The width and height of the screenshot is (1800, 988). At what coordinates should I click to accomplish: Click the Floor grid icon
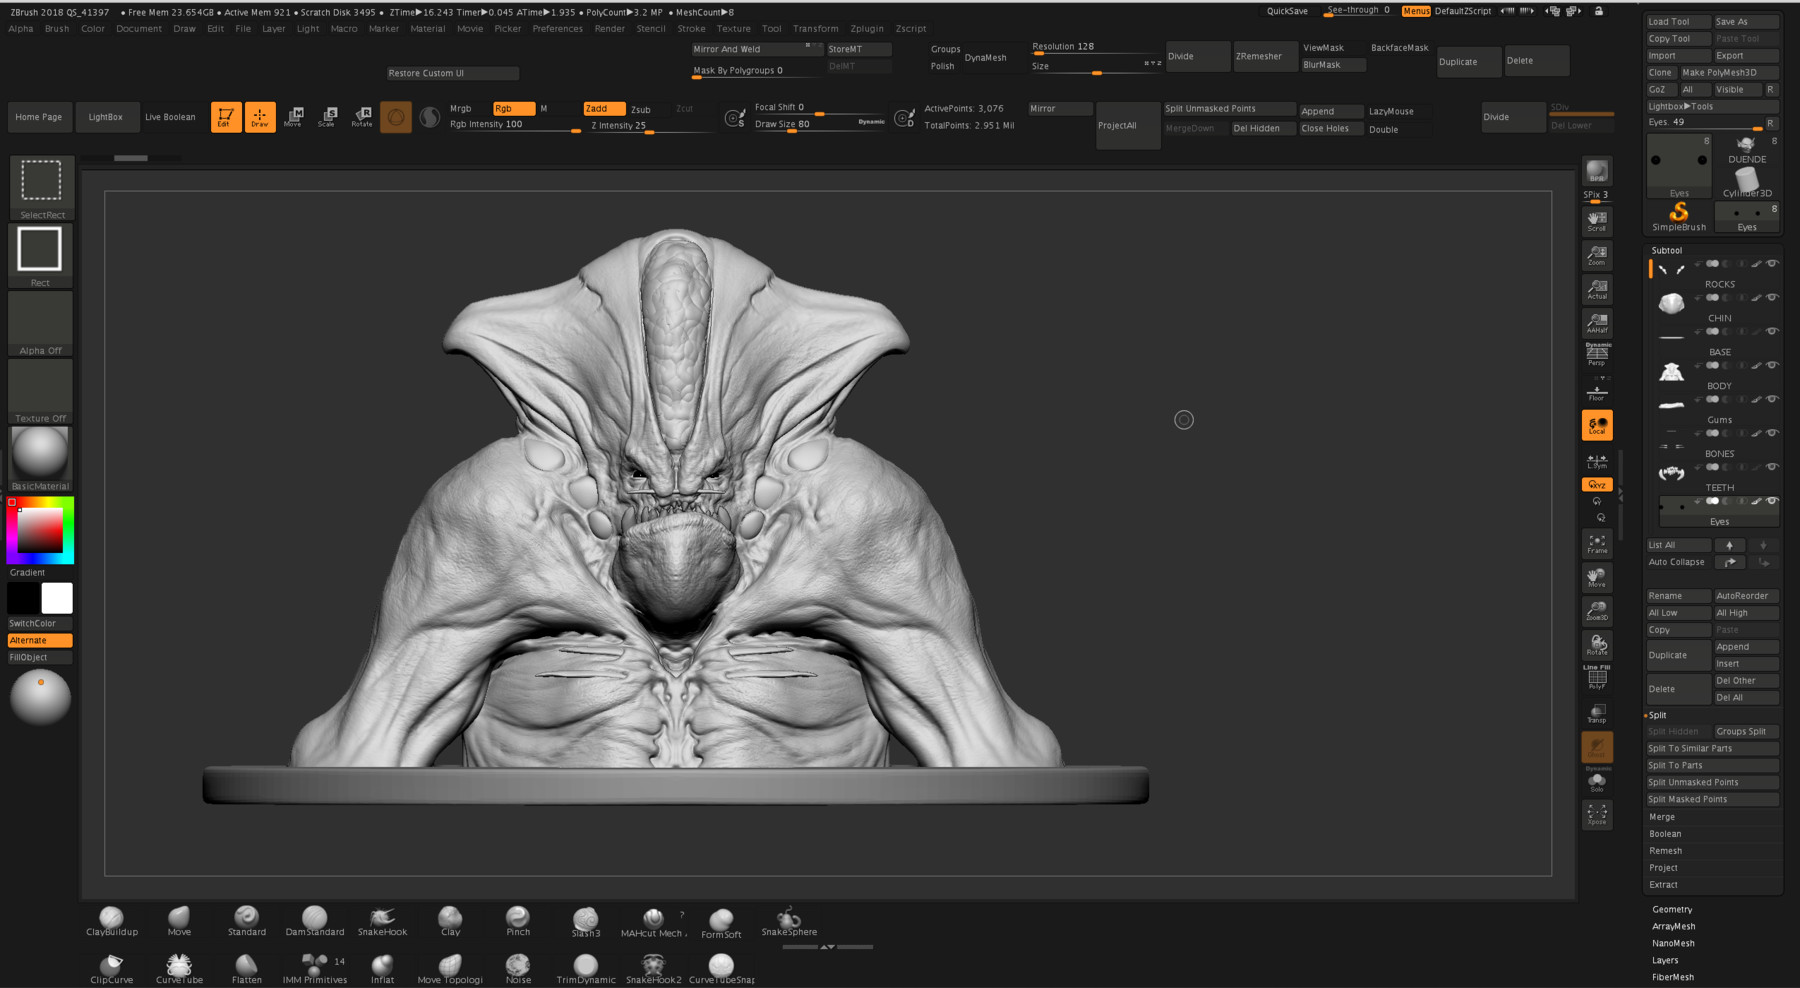pyautogui.click(x=1596, y=390)
